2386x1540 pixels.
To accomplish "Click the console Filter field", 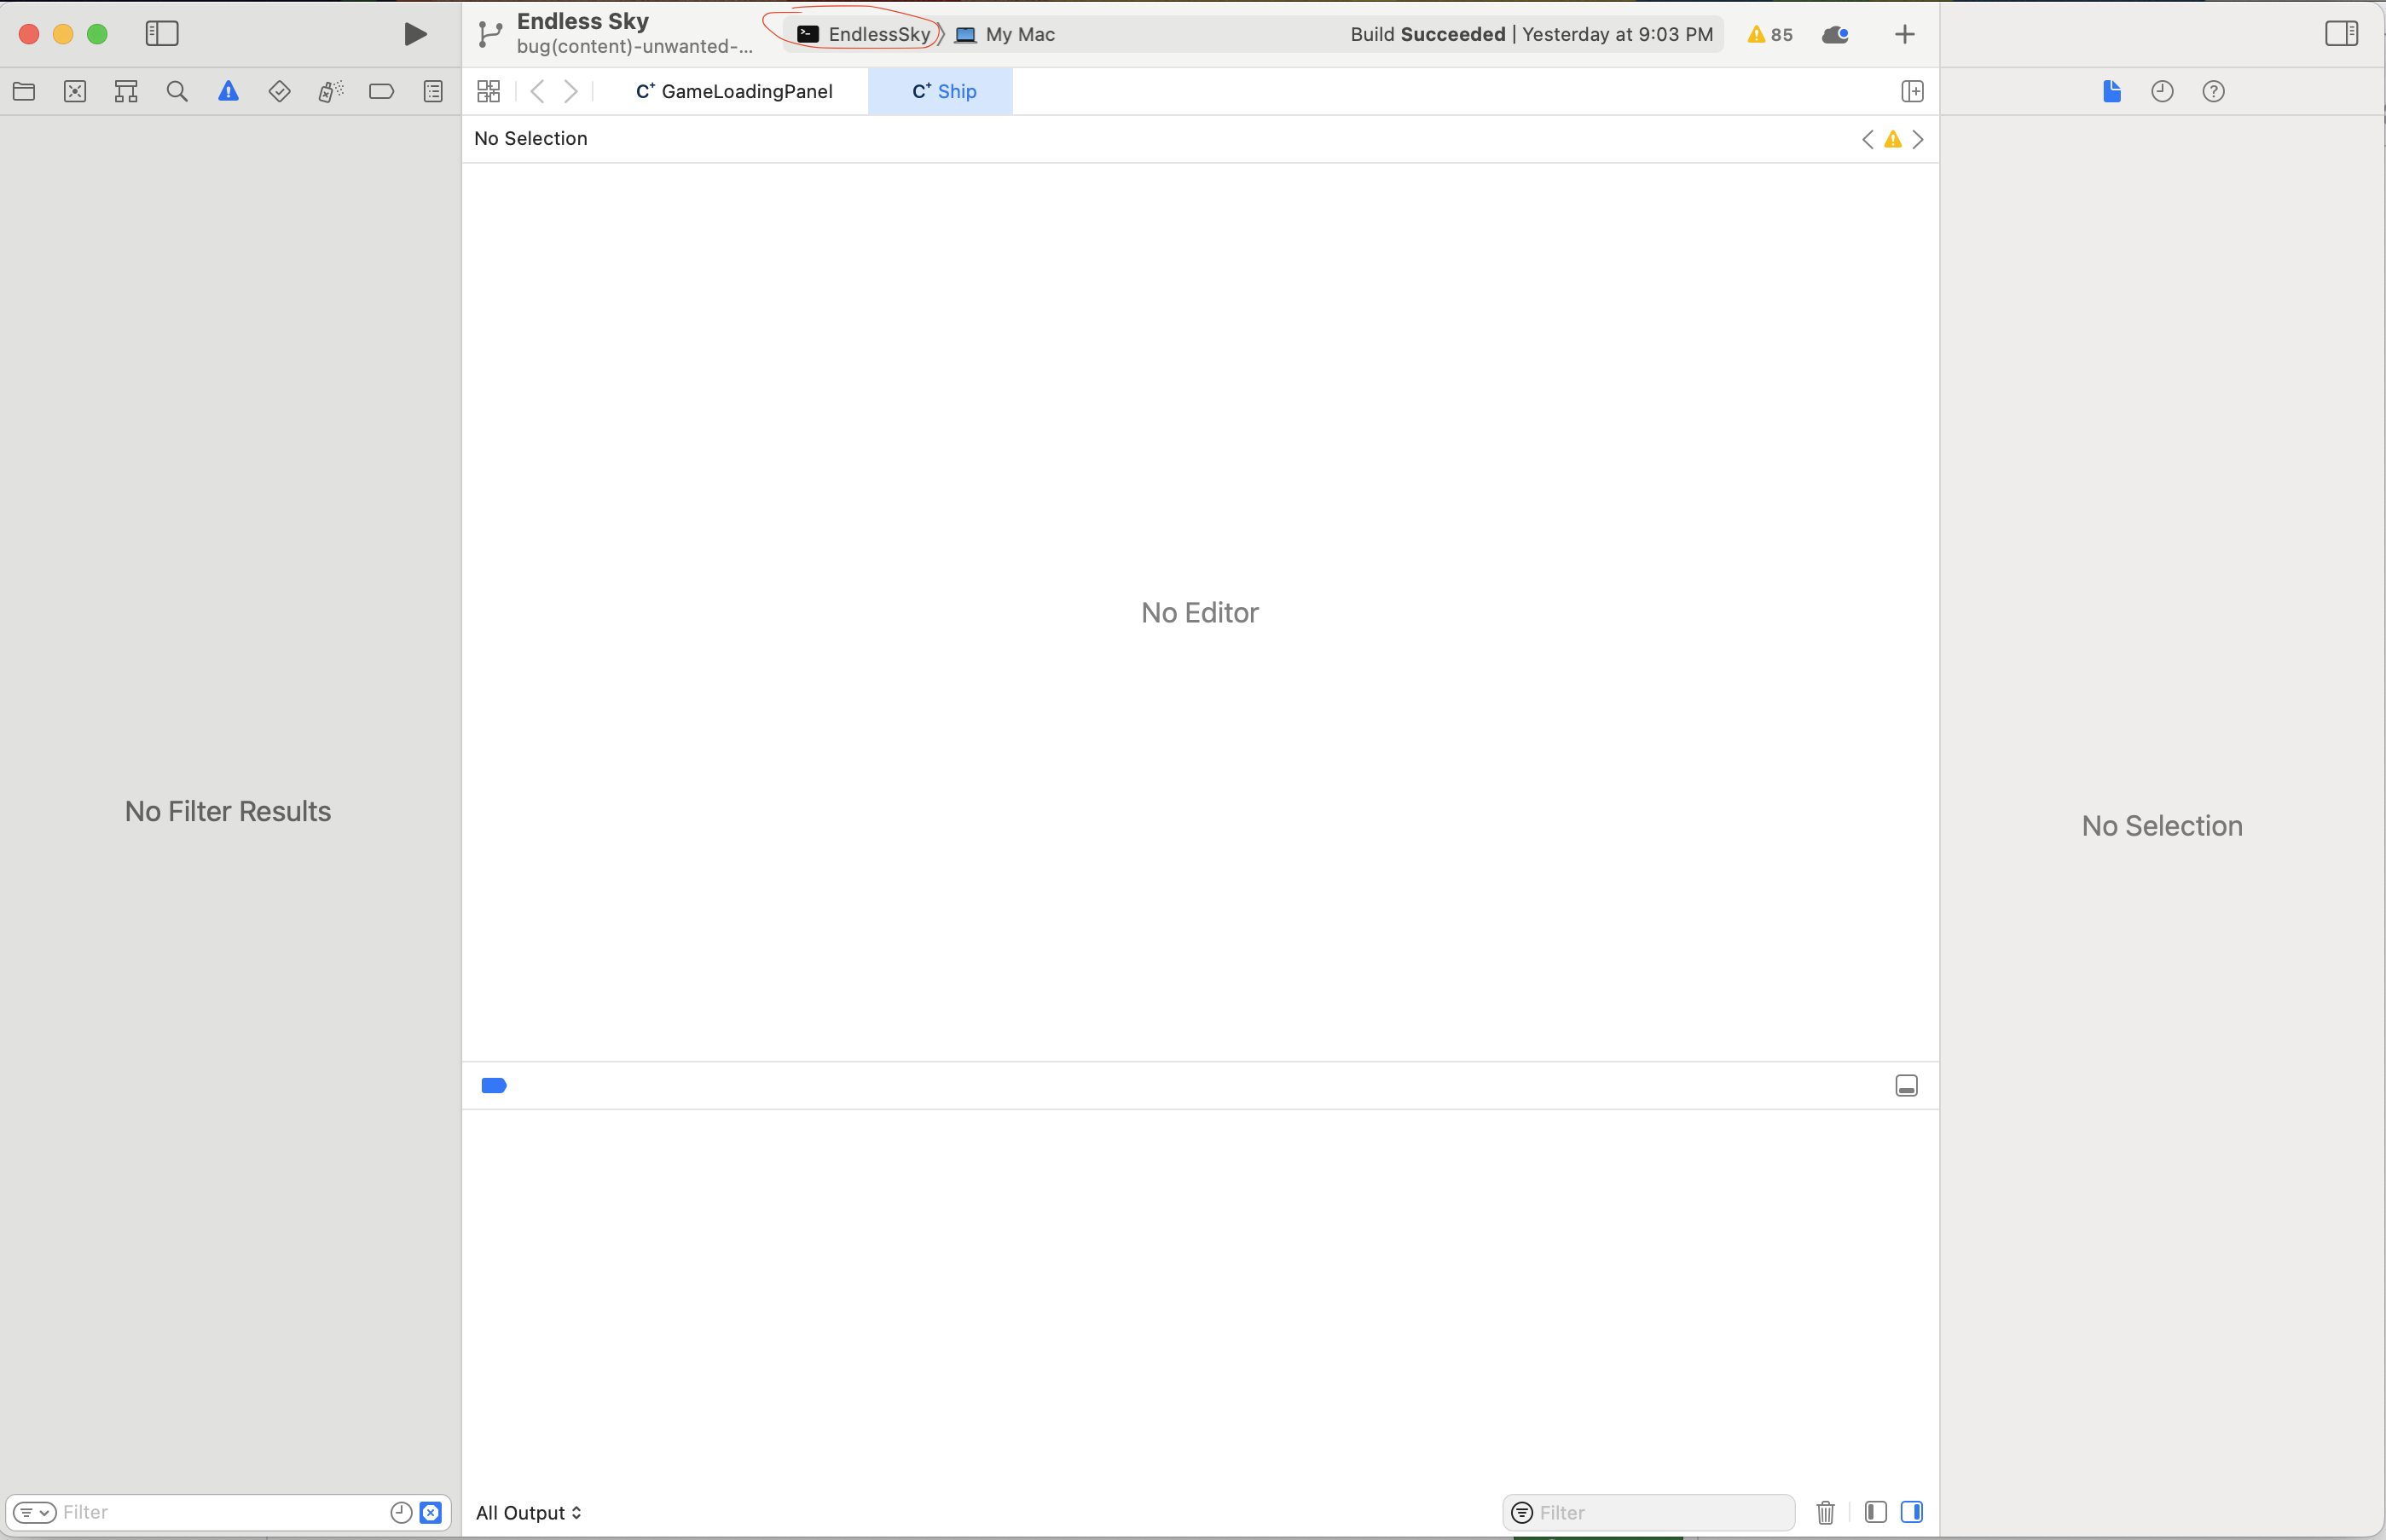I will click(1650, 1512).
